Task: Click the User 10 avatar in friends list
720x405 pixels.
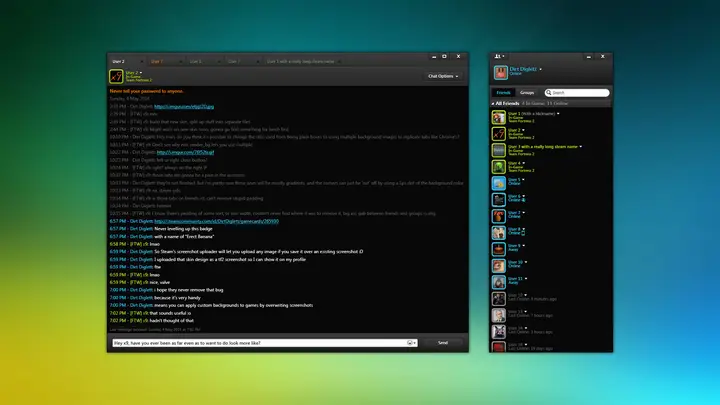Action: coord(499,266)
